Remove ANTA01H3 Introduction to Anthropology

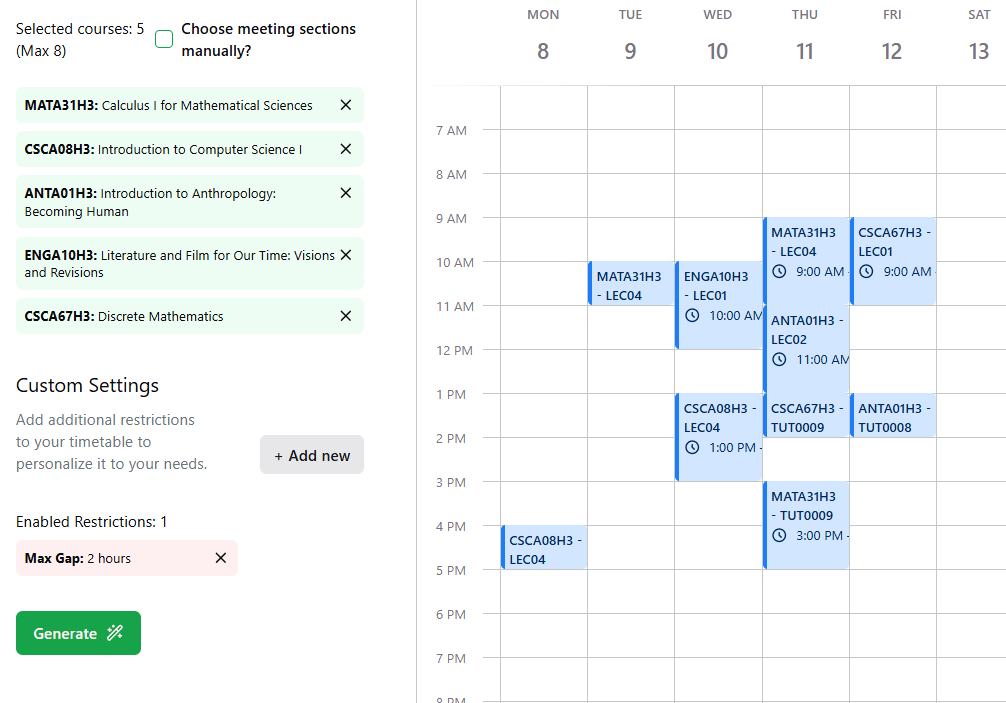tap(345, 193)
